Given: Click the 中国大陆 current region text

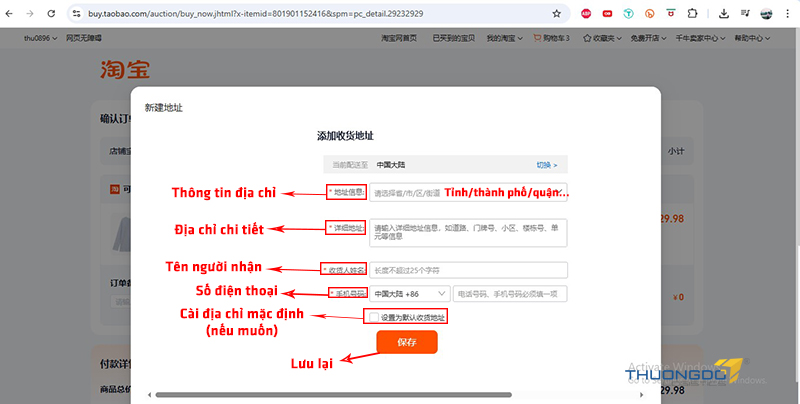Looking at the screenshot, I should coord(391,165).
